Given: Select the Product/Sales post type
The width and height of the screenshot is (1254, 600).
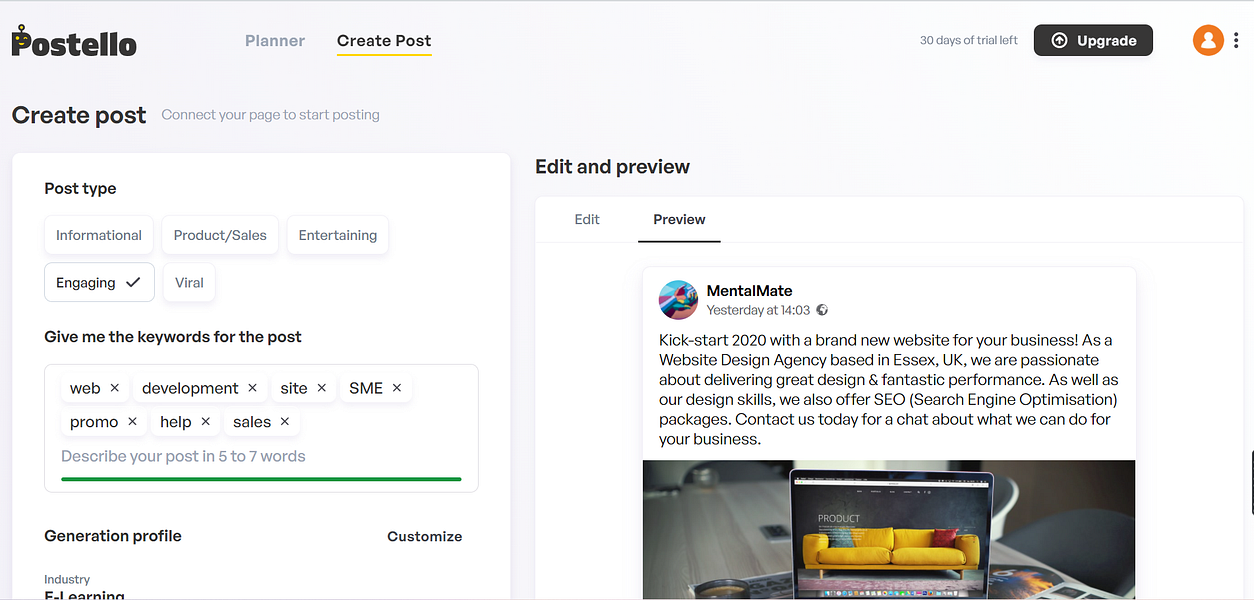Looking at the screenshot, I should coord(220,235).
